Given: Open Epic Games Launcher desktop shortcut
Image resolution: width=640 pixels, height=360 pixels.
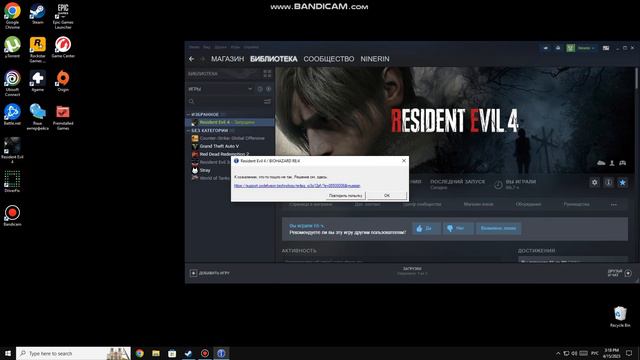Looking at the screenshot, I should click(63, 16).
